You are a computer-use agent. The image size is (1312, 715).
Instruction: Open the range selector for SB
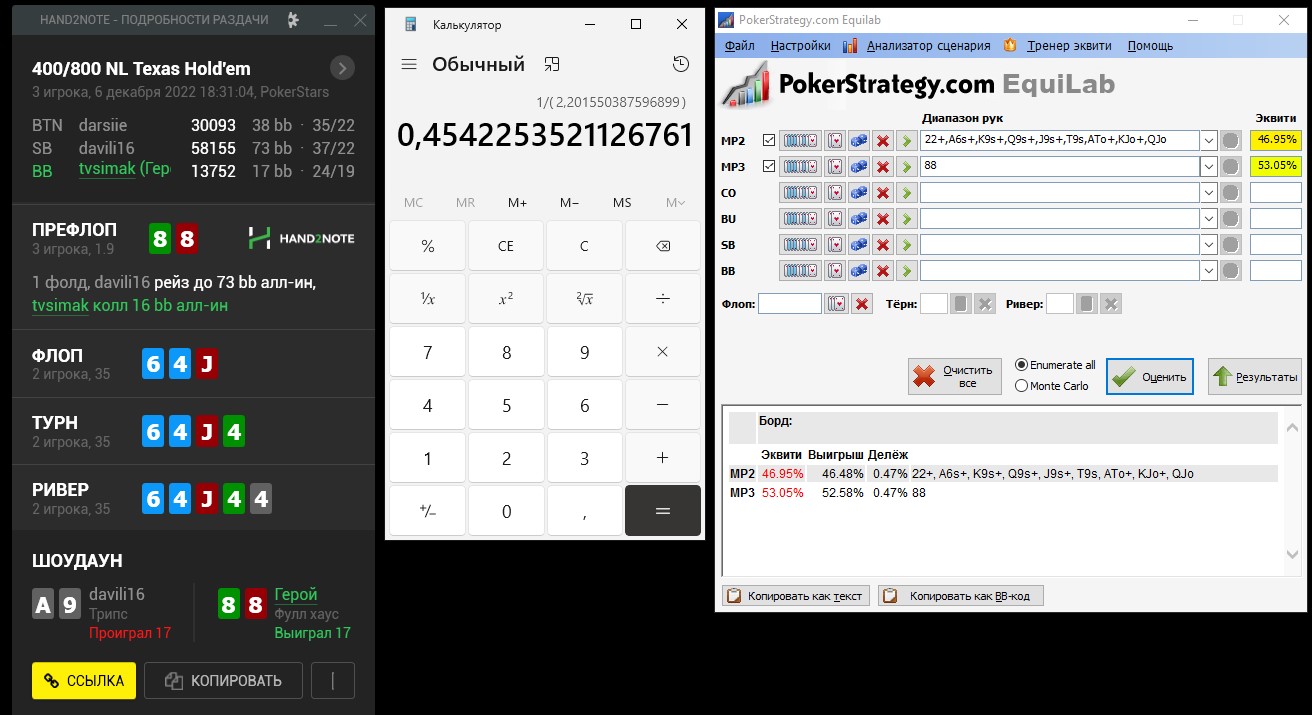[x=799, y=244]
